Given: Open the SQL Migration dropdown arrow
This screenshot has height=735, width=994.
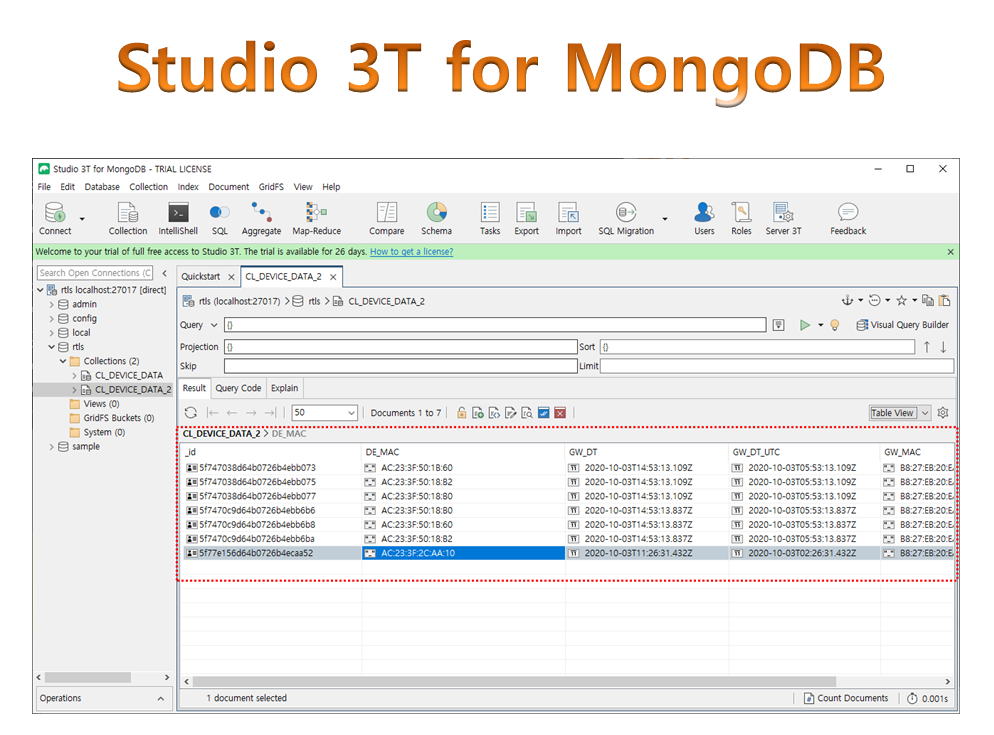Looking at the screenshot, I should coord(665,219).
